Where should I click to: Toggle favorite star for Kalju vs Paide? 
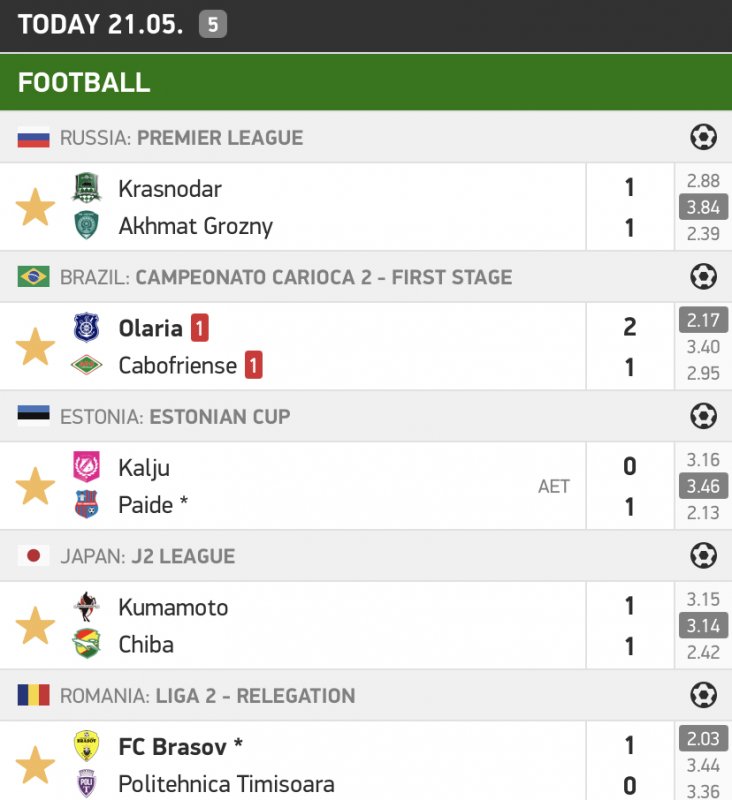(x=35, y=487)
